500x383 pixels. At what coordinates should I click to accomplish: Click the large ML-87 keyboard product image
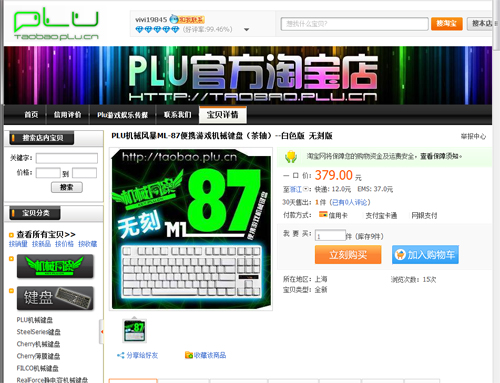pyautogui.click(x=191, y=229)
